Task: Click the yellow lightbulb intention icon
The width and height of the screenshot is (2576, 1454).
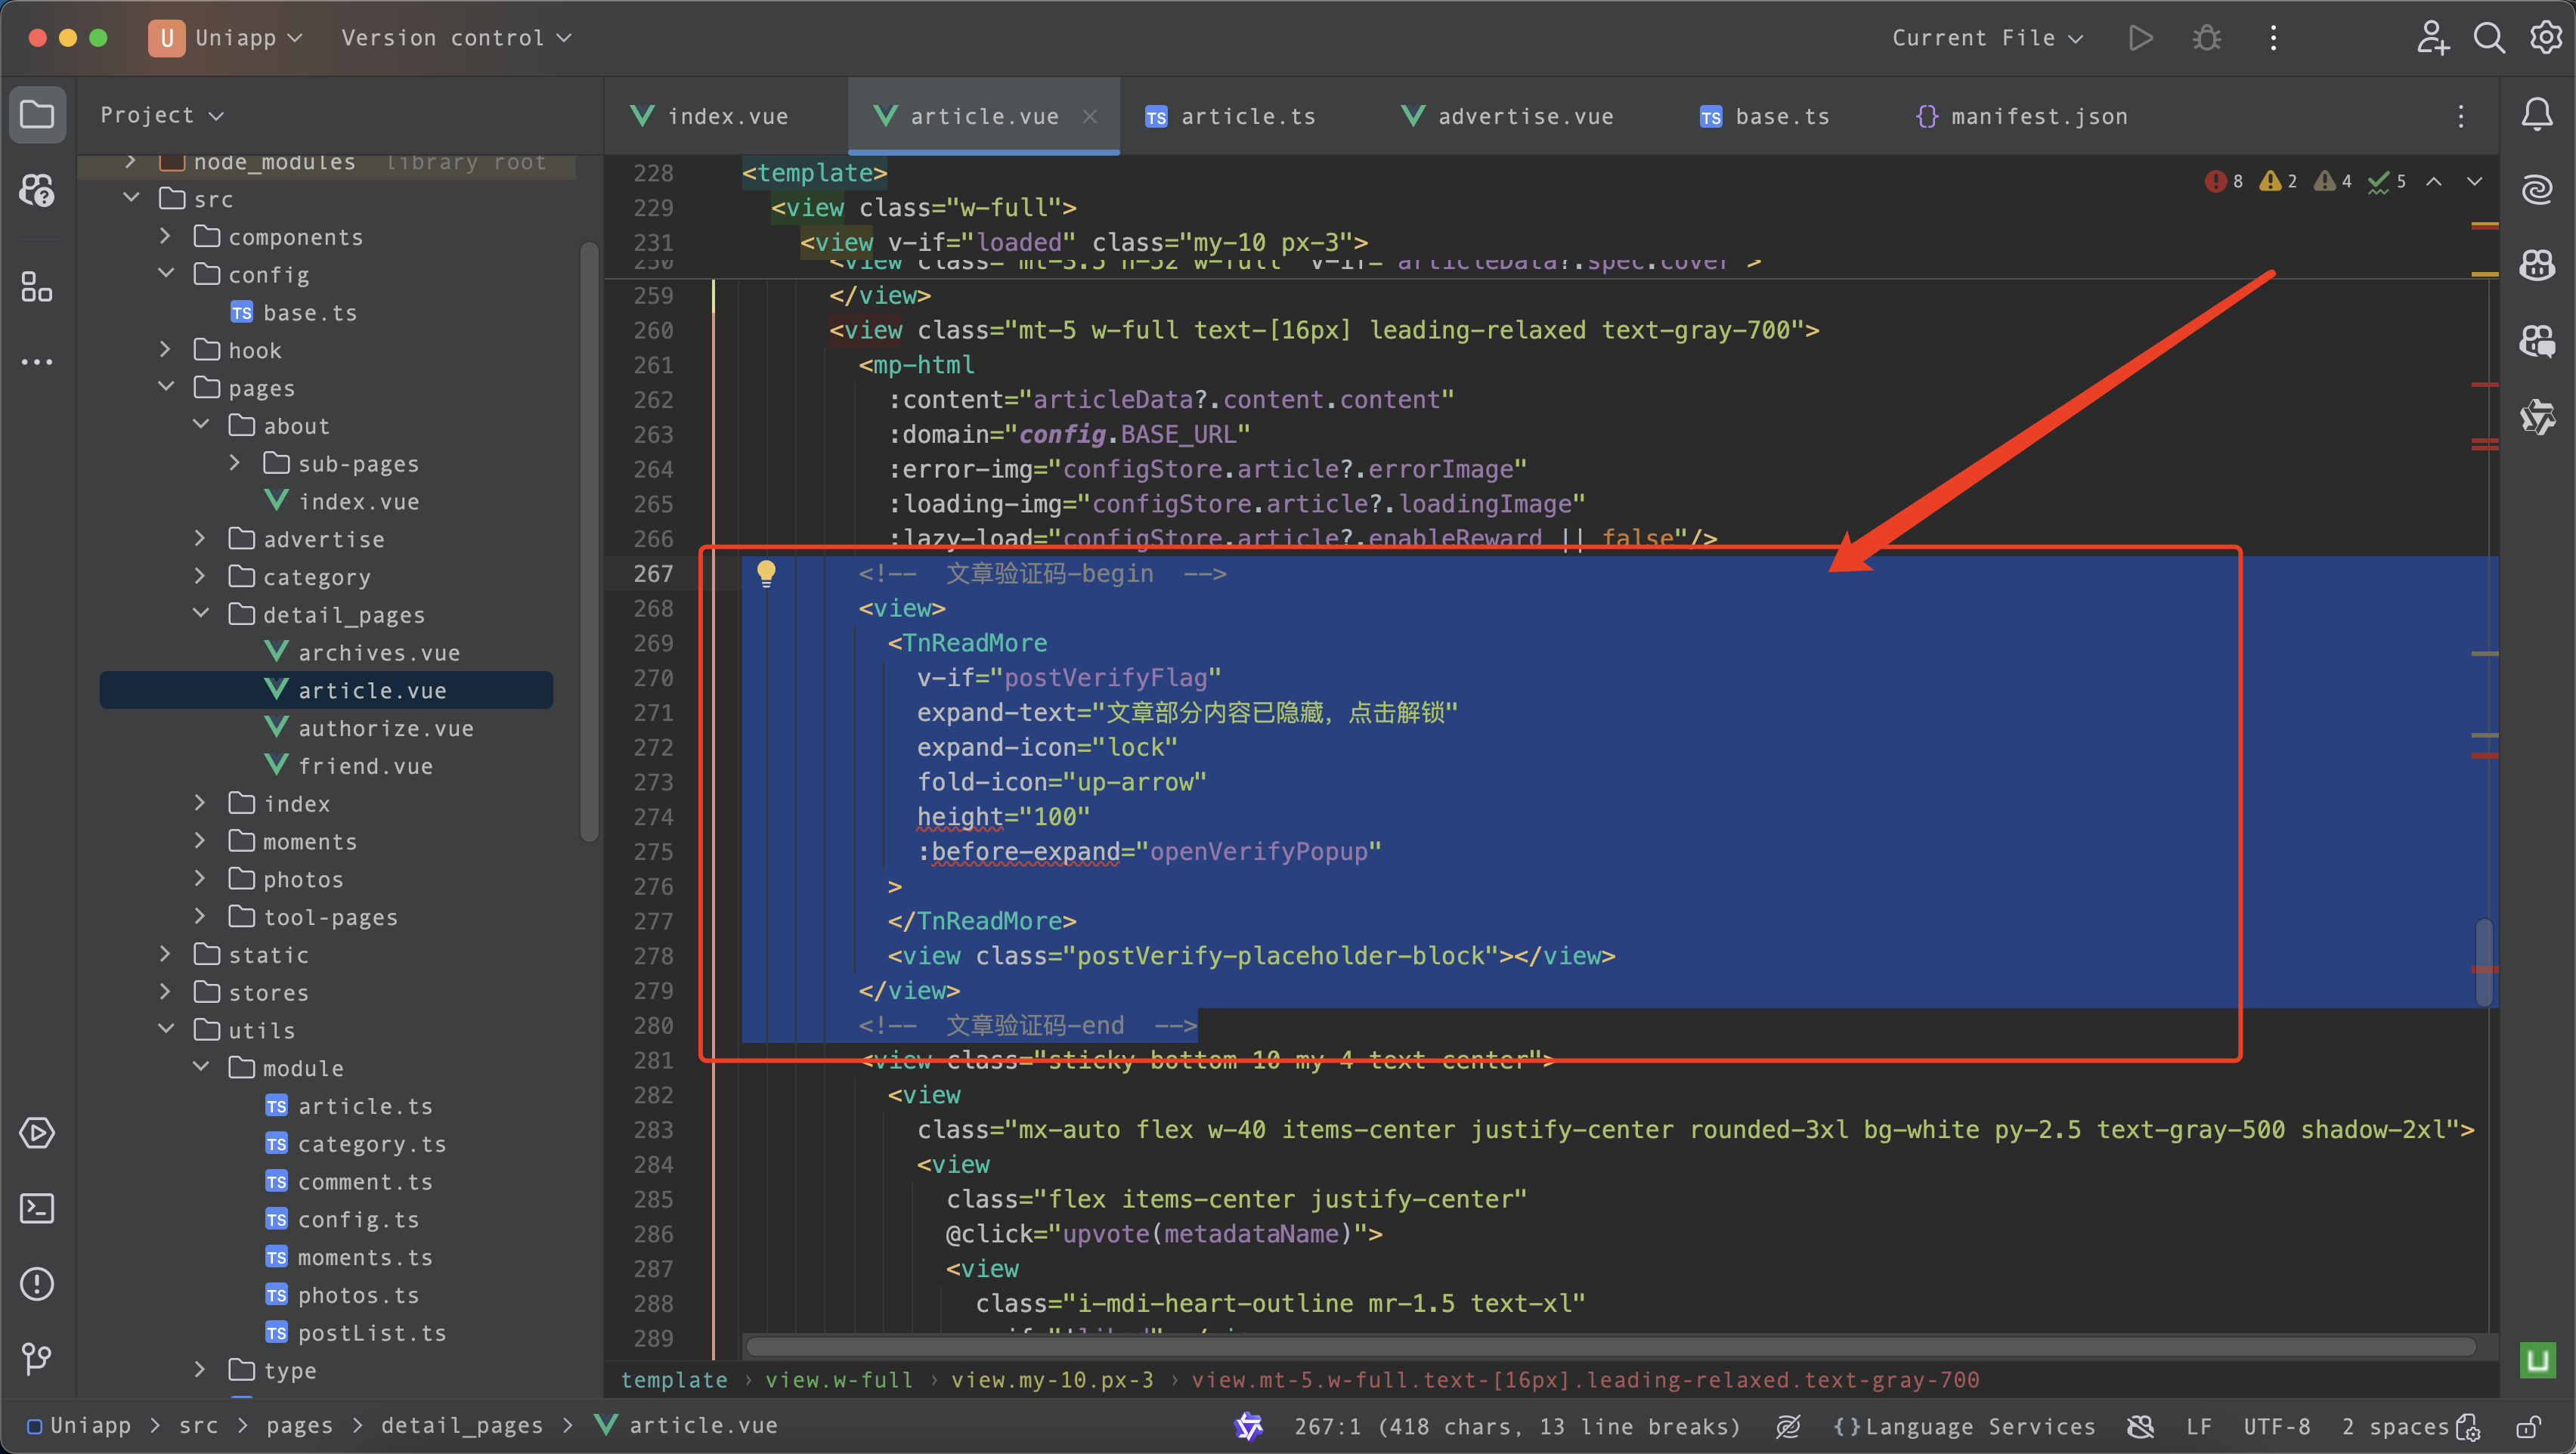Action: click(766, 573)
